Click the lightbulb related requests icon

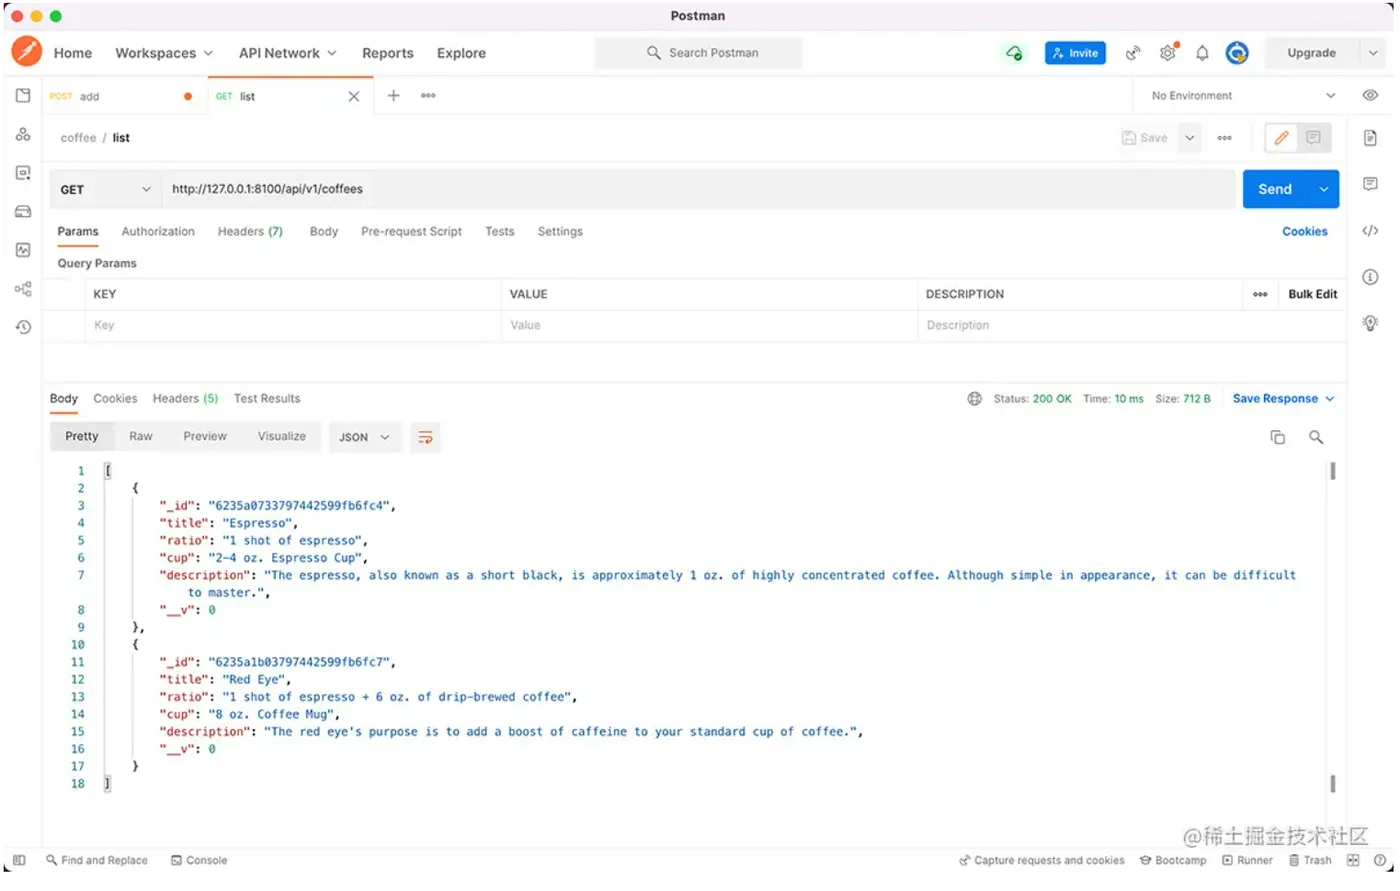[1370, 323]
